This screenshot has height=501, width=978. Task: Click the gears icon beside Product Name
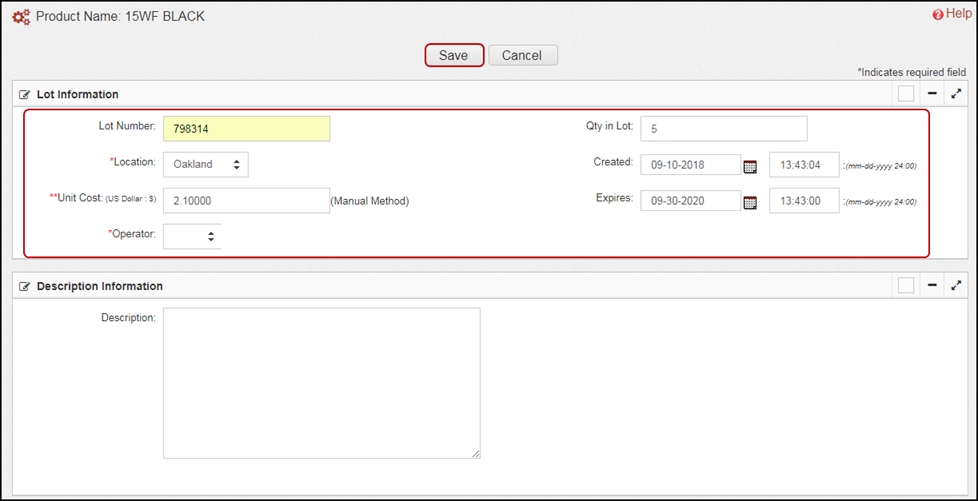click(x=21, y=17)
